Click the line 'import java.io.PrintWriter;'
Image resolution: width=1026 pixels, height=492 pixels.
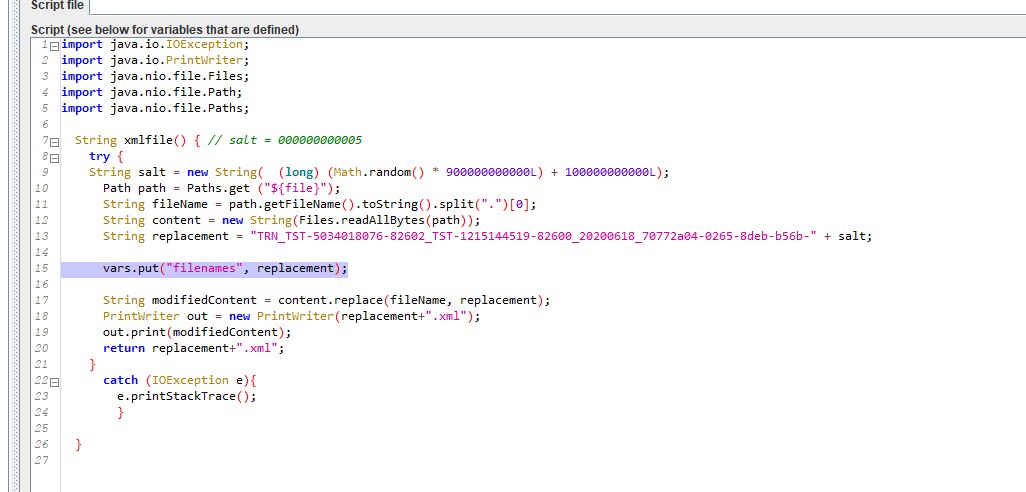pyautogui.click(x=156, y=60)
